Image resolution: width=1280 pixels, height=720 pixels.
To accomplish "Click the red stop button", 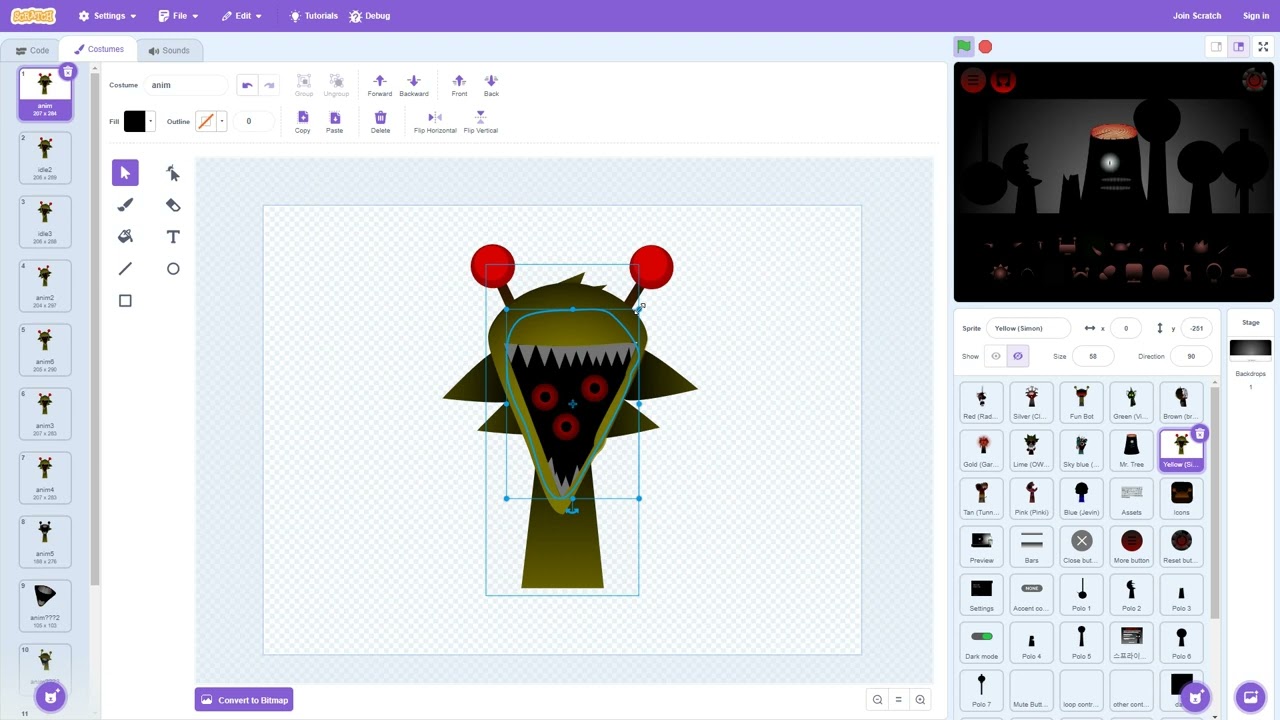I will 985,46.
